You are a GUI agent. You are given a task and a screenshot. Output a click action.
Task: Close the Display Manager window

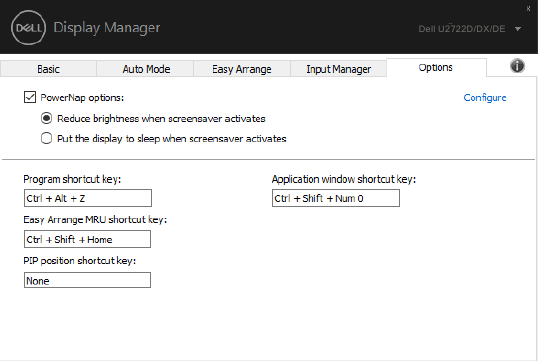(528, 9)
